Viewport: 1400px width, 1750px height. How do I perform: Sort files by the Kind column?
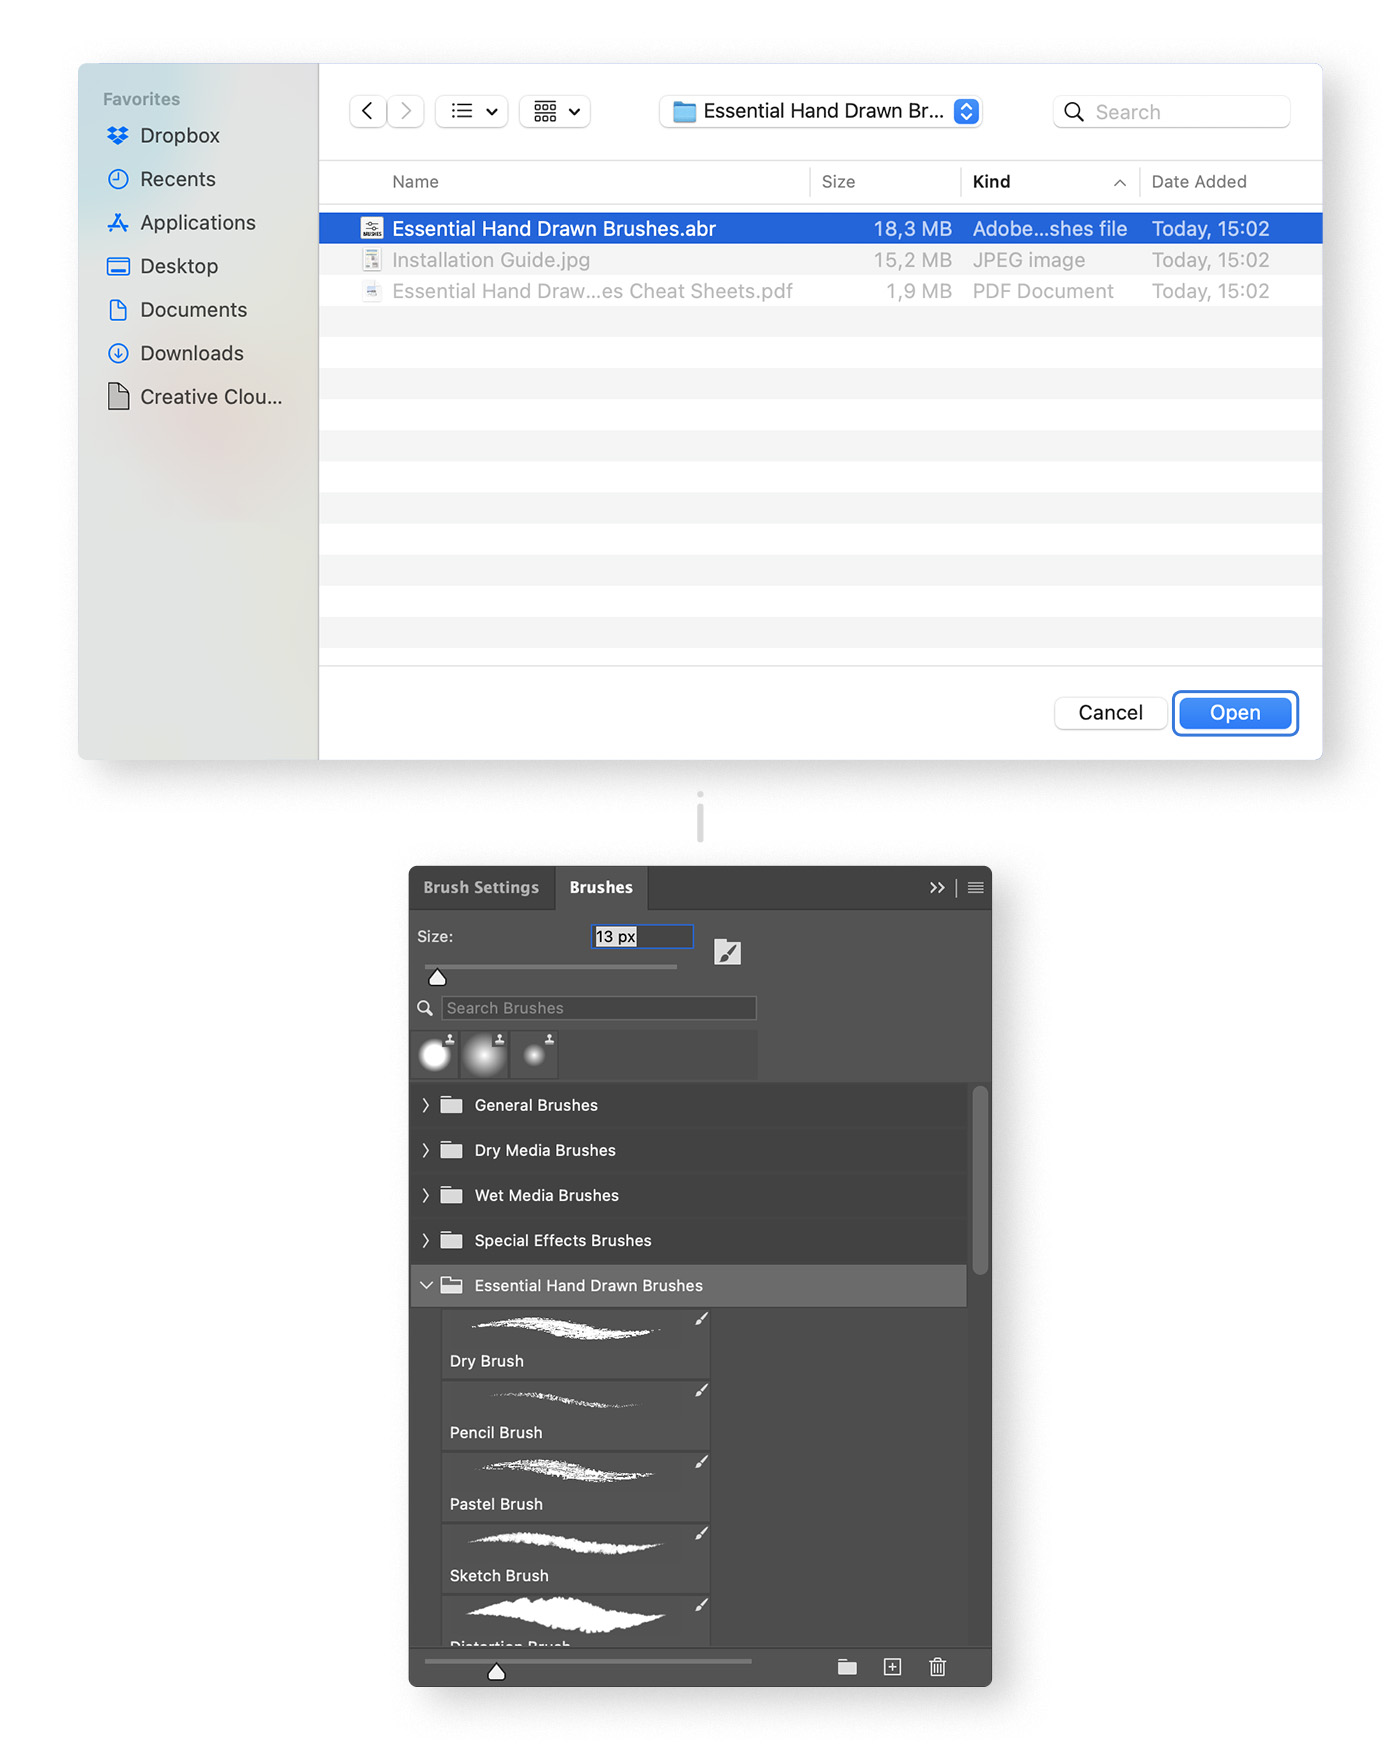pyautogui.click(x=1049, y=182)
